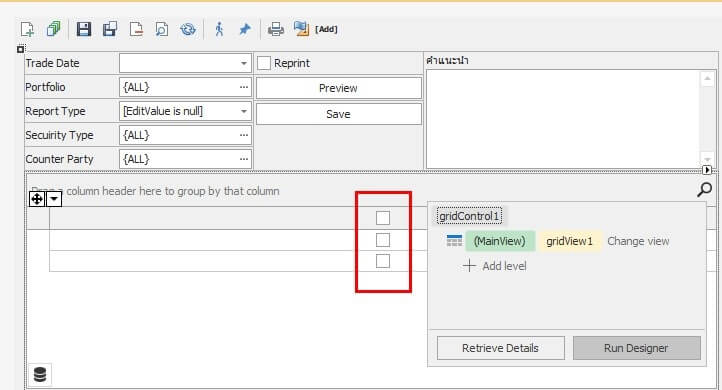Image resolution: width=722 pixels, height=390 pixels.
Task: Open the Portfolio ellipsis selector
Action: point(244,87)
